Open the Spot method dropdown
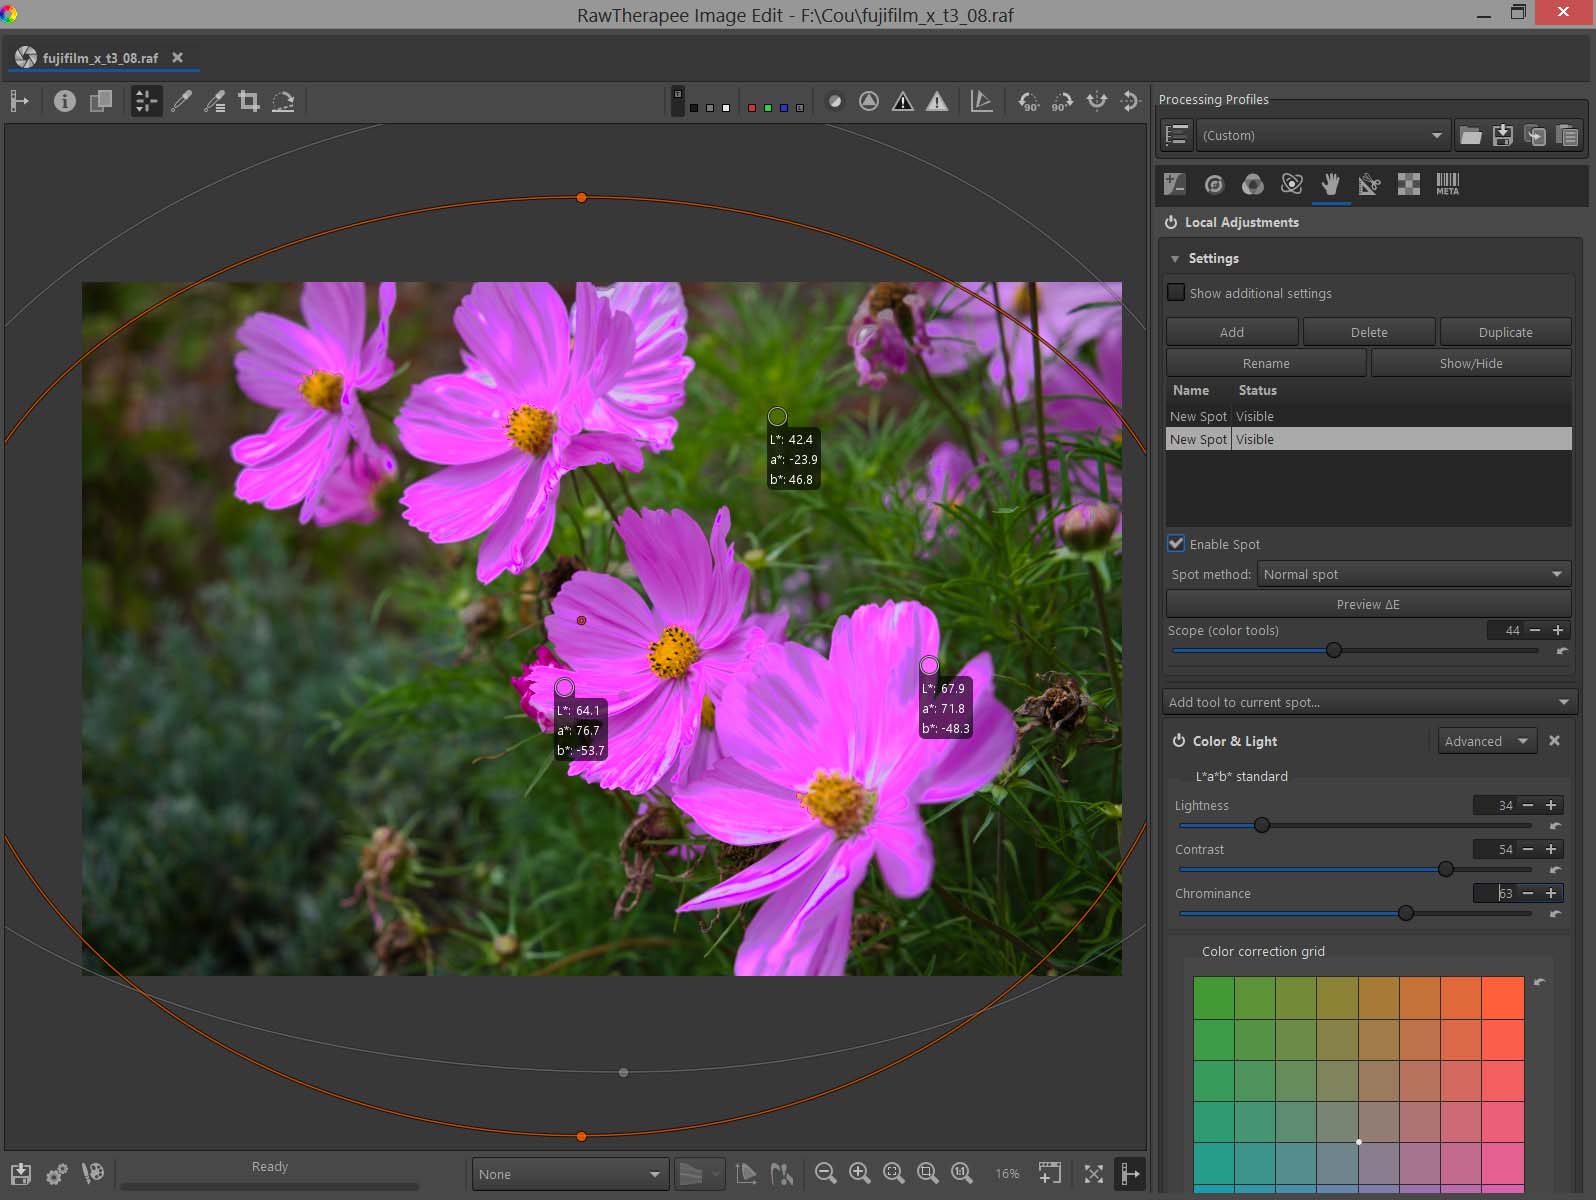This screenshot has width=1596, height=1200. 1413,574
